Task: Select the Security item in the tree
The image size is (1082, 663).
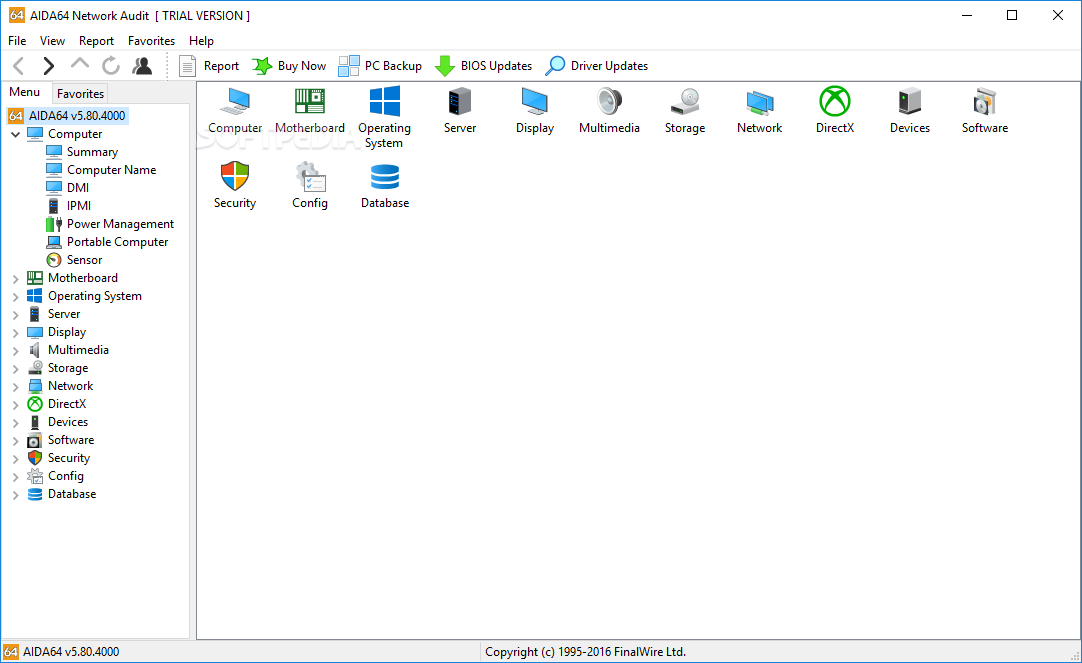Action: pyautogui.click(x=59, y=458)
